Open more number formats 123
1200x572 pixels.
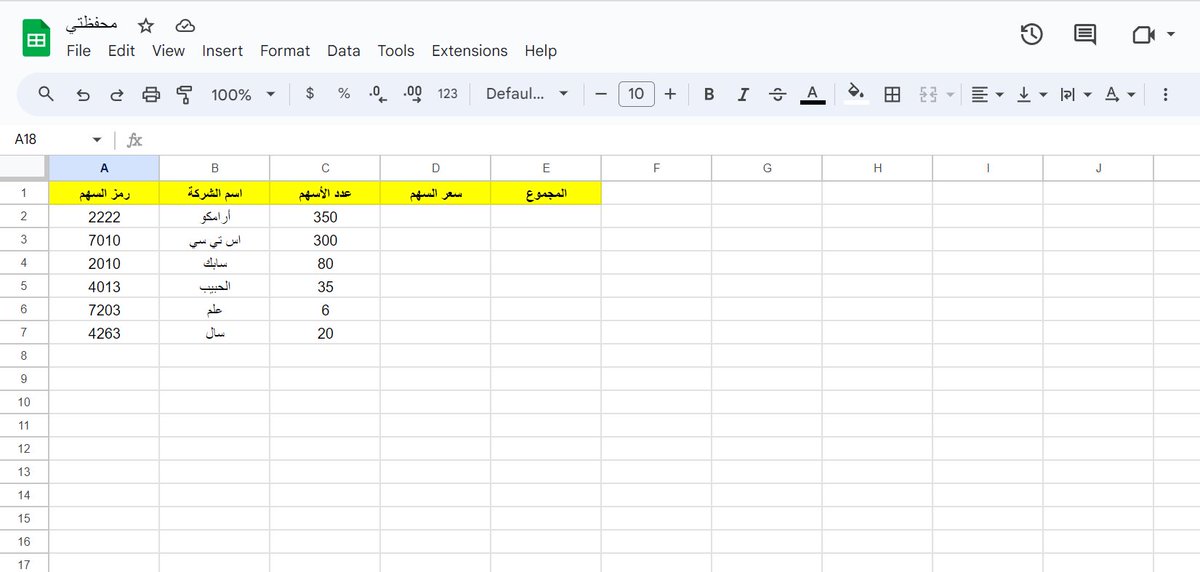point(448,93)
